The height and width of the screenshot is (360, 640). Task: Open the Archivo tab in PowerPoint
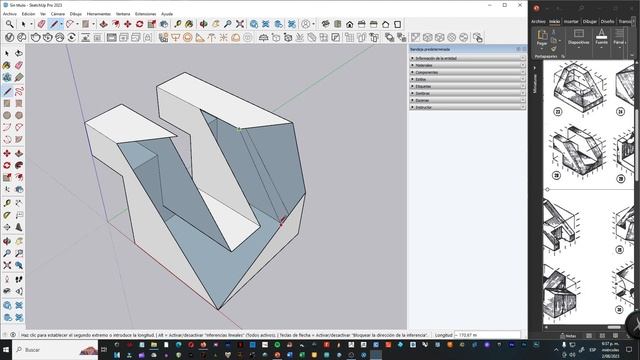click(x=538, y=21)
